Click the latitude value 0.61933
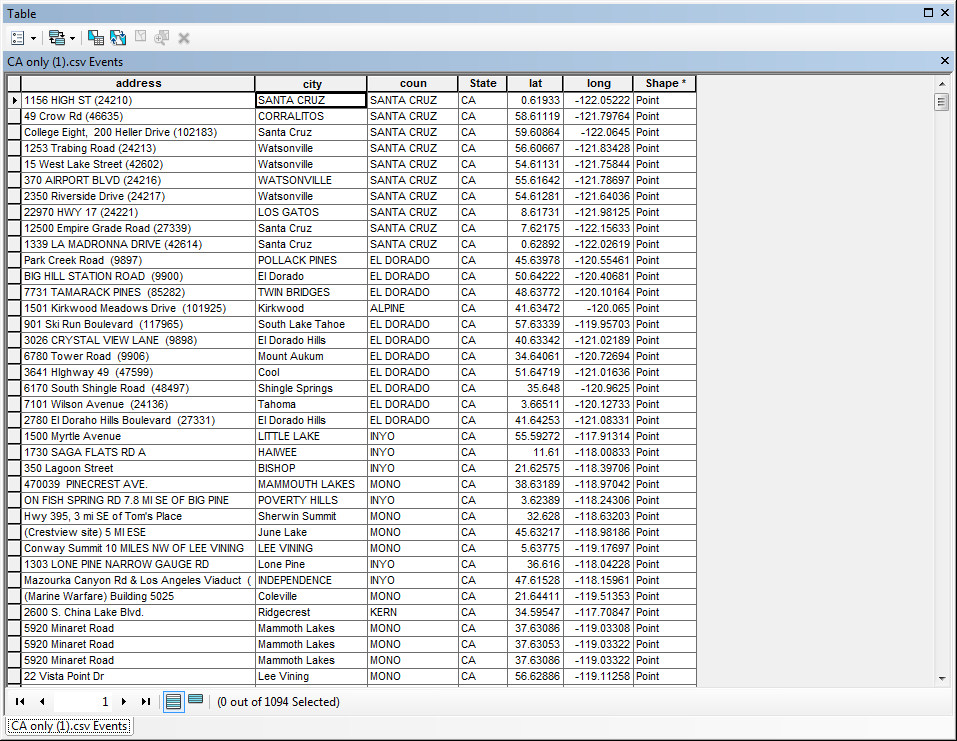Screen dimensions: 957x741 (535, 100)
